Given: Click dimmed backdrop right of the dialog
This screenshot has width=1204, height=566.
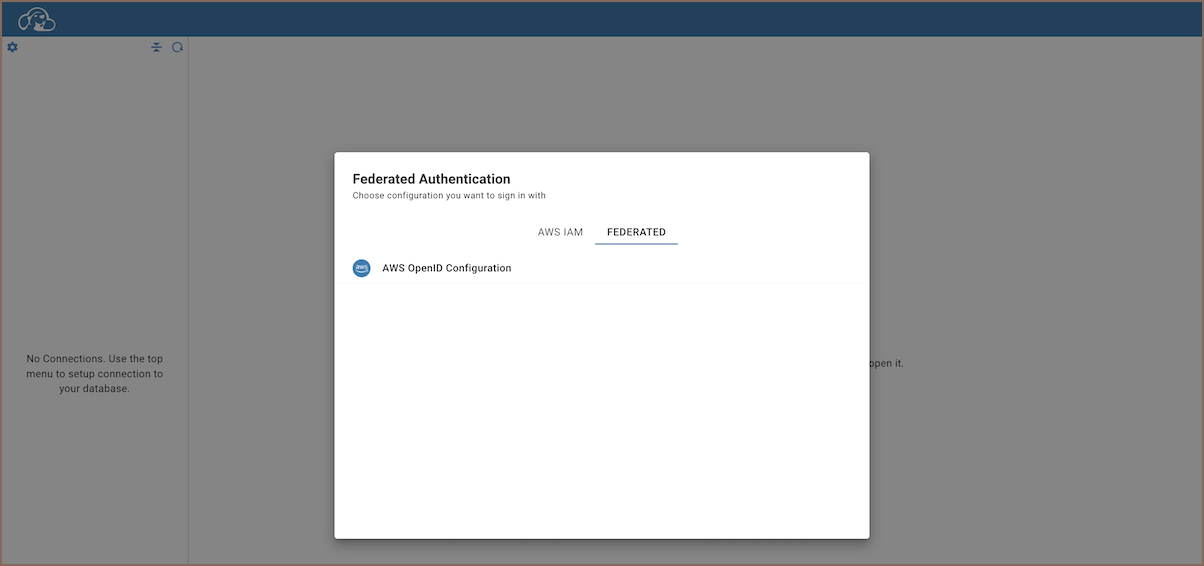Looking at the screenshot, I should coord(1030,250).
